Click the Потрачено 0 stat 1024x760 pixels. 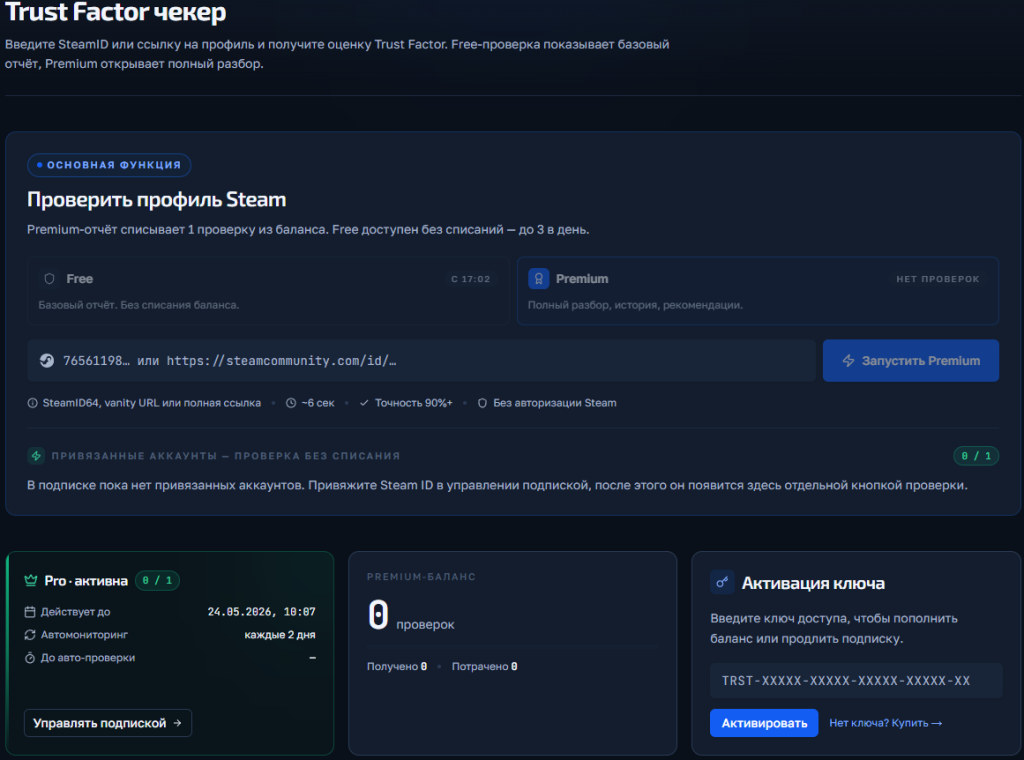[485, 667]
